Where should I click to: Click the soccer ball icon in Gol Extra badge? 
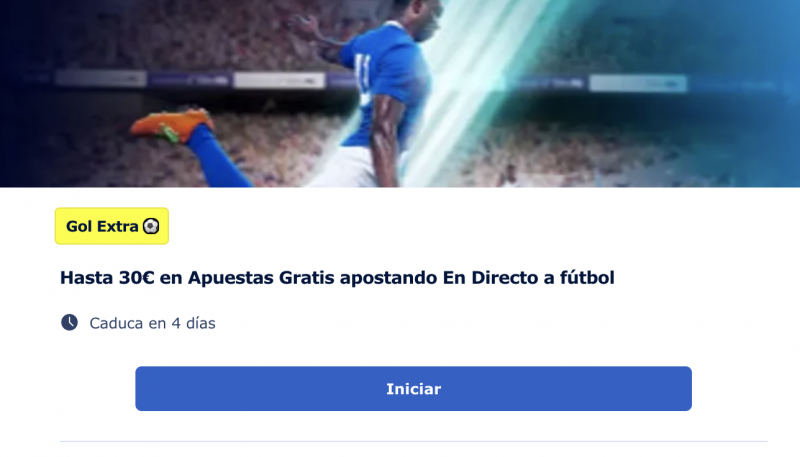pos(151,226)
